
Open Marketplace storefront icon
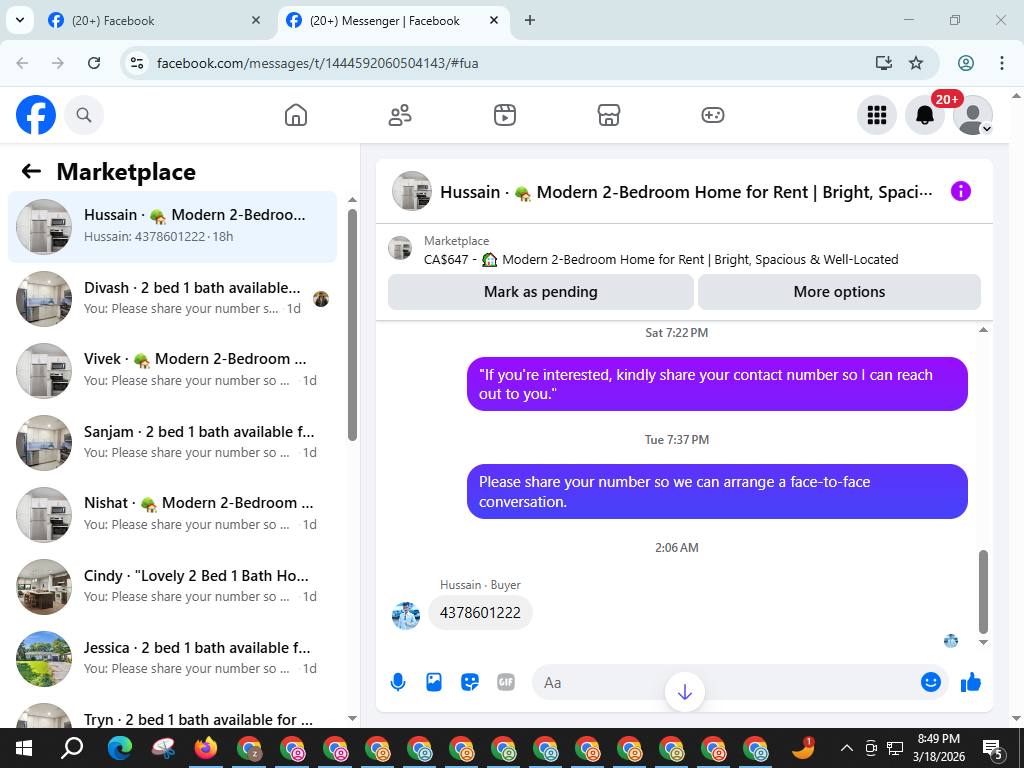click(609, 115)
